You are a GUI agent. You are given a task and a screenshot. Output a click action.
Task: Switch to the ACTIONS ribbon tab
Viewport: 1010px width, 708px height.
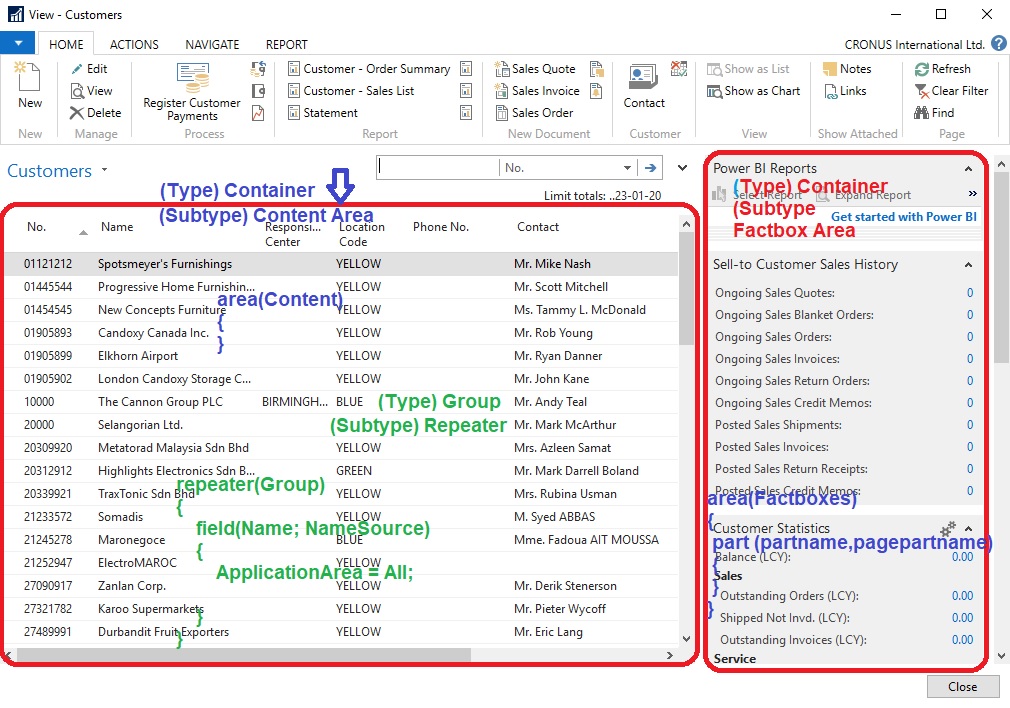(x=134, y=45)
